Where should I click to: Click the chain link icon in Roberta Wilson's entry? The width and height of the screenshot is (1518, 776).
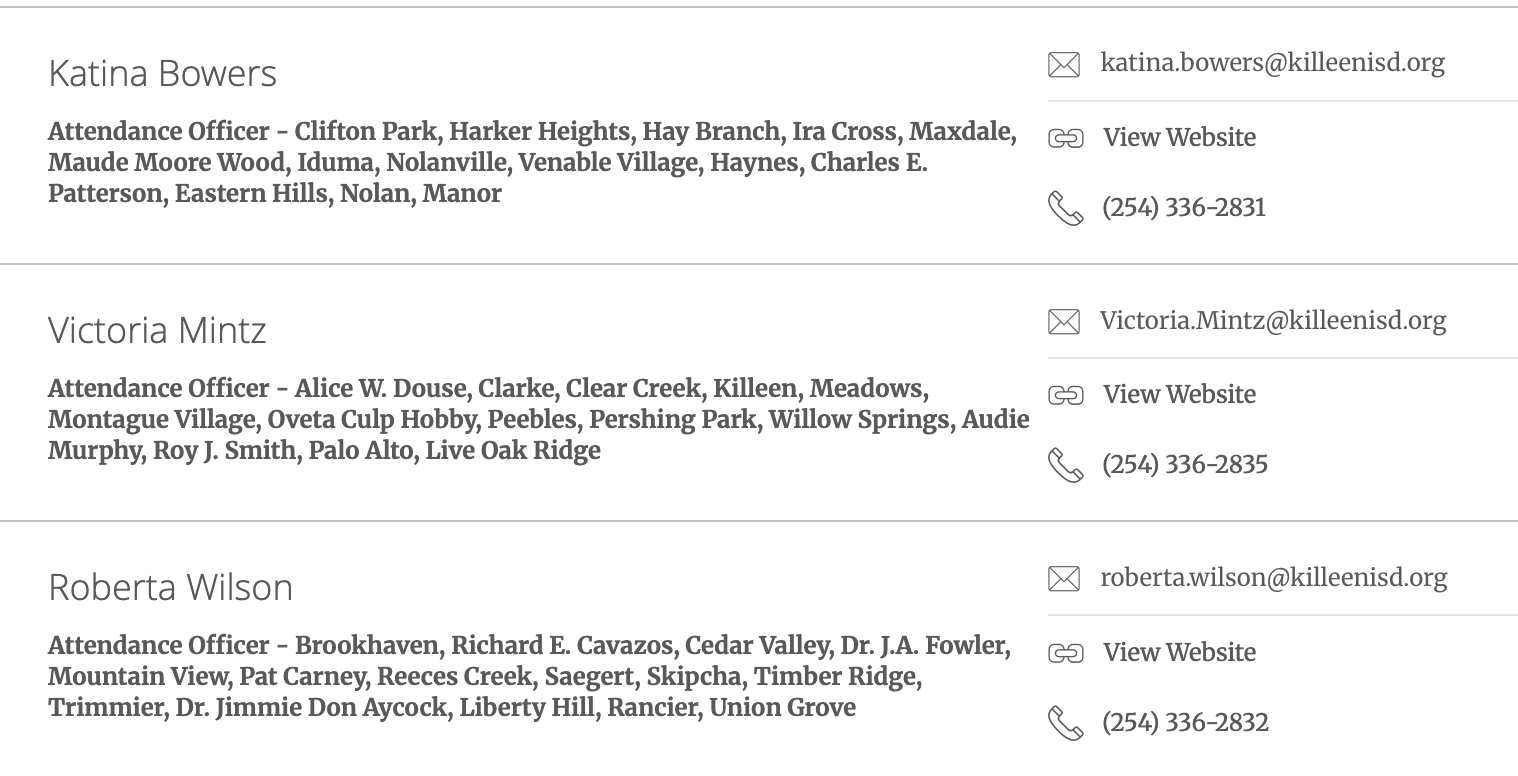pos(1065,654)
